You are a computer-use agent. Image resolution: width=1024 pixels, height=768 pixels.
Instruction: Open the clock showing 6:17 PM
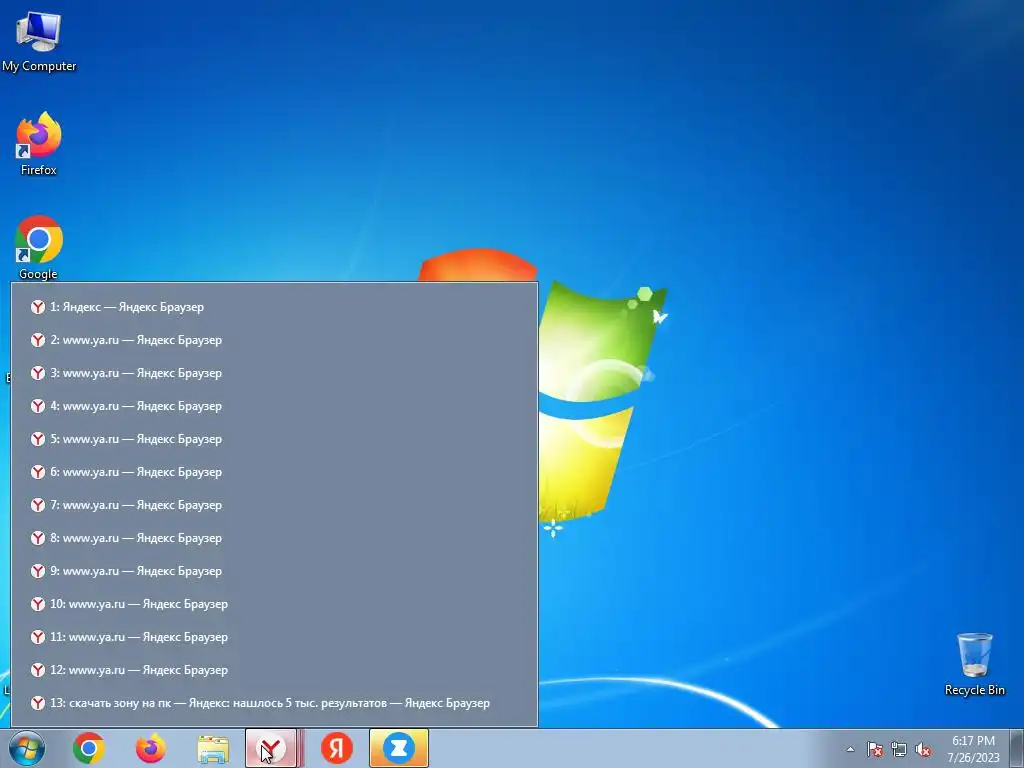(x=973, y=749)
